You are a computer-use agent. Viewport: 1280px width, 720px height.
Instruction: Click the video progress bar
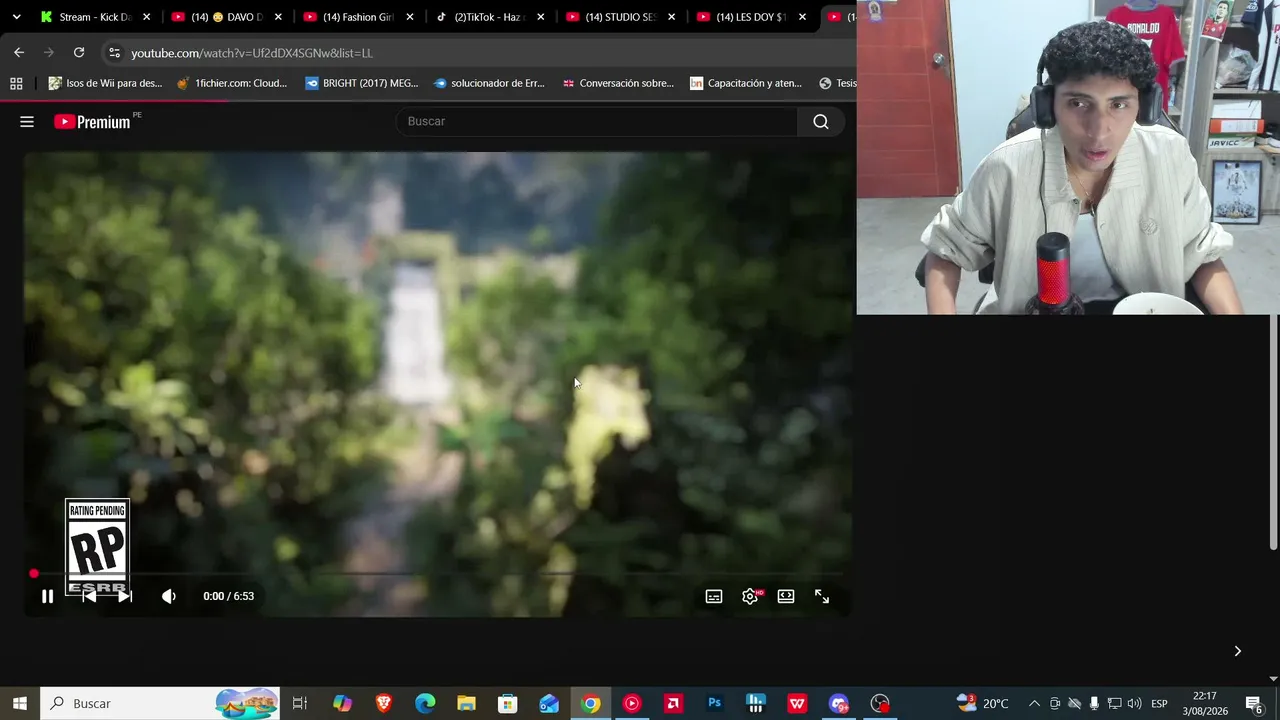[437, 574]
